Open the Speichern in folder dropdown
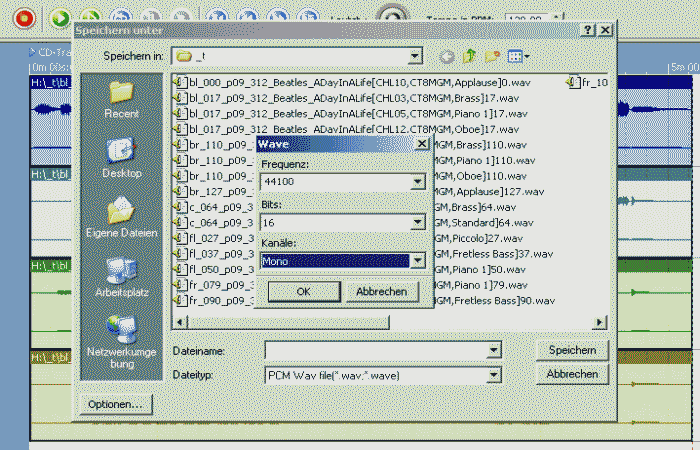This screenshot has height=450, width=700. [414, 56]
